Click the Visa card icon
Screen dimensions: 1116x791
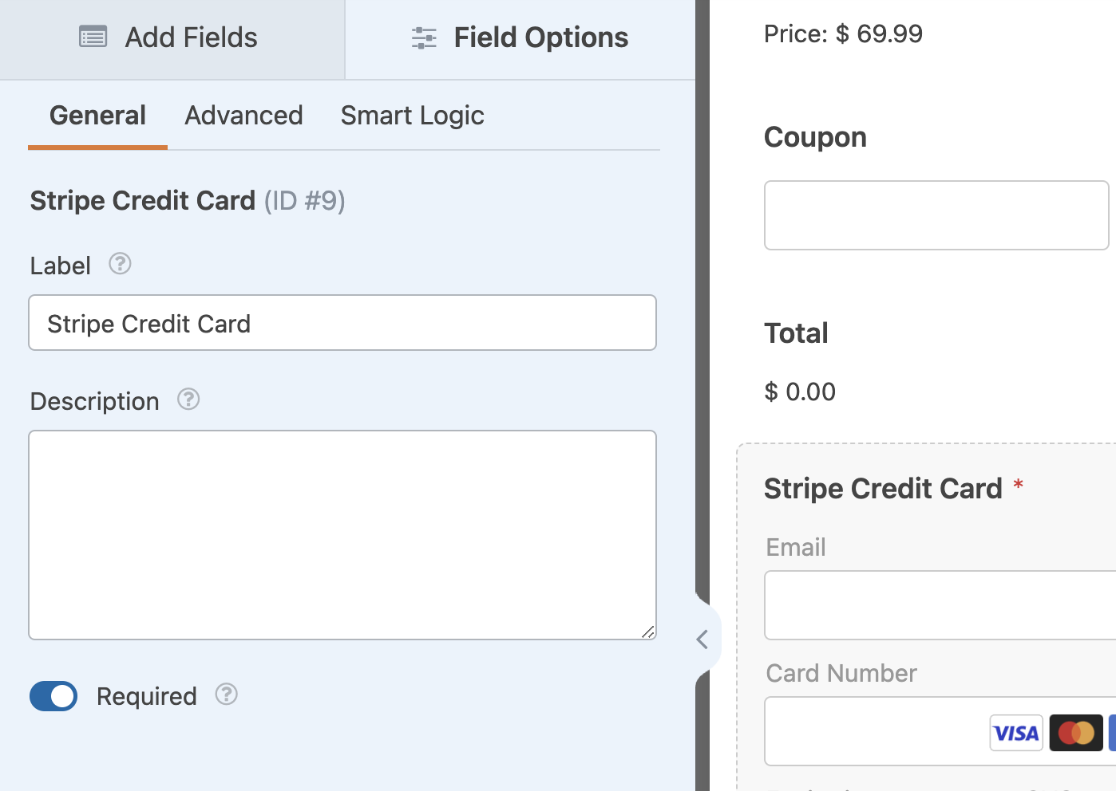[x=1016, y=733]
